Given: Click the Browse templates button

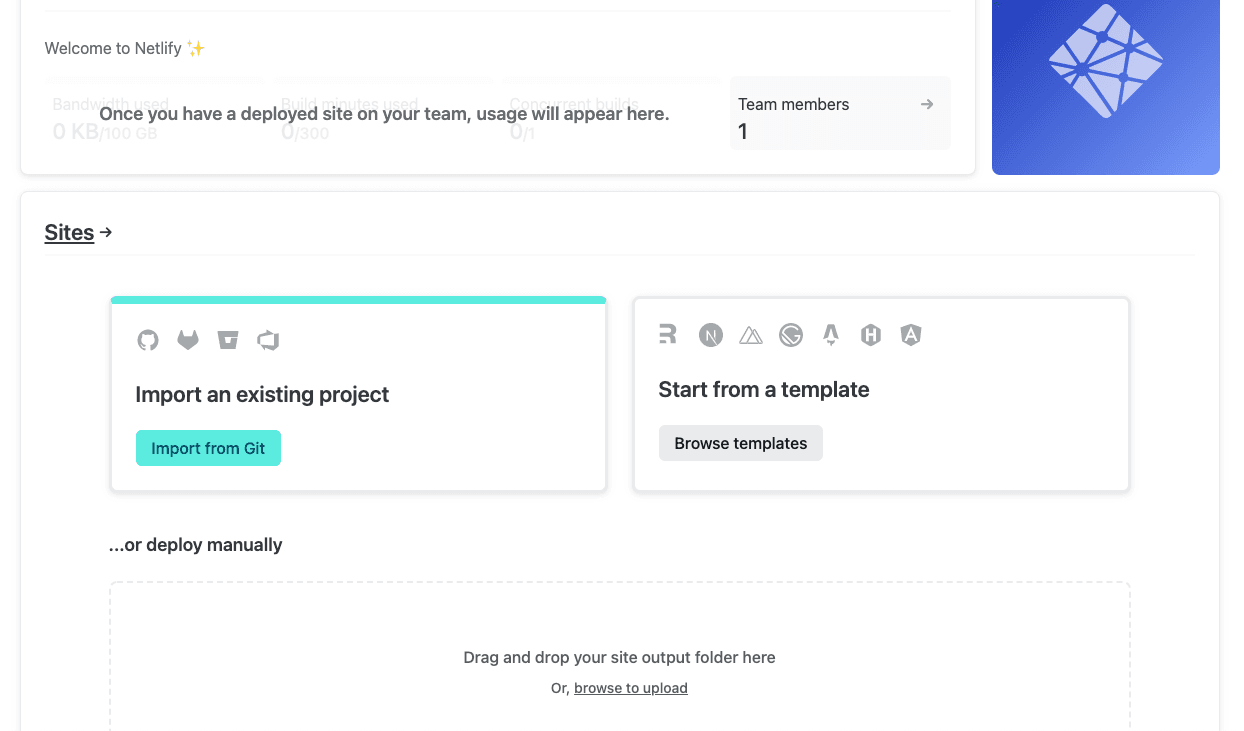Looking at the screenshot, I should [741, 443].
